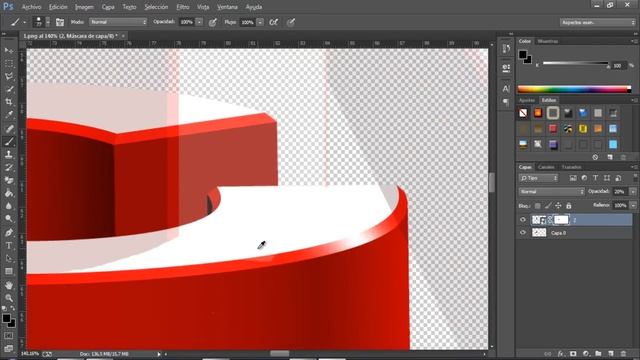Change the screen mode
Image resolution: width=640 pixels, height=360 pixels.
(x=9, y=348)
